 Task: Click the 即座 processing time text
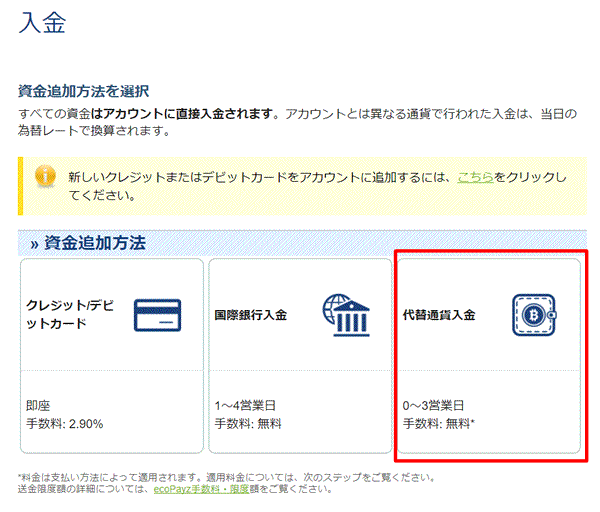38,405
